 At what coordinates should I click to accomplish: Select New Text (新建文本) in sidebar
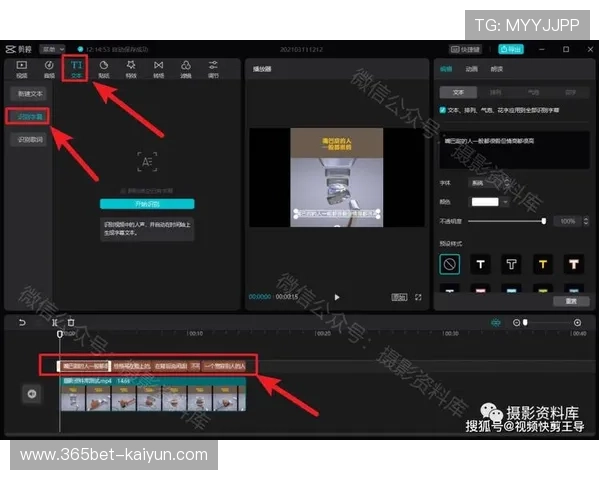coord(30,93)
